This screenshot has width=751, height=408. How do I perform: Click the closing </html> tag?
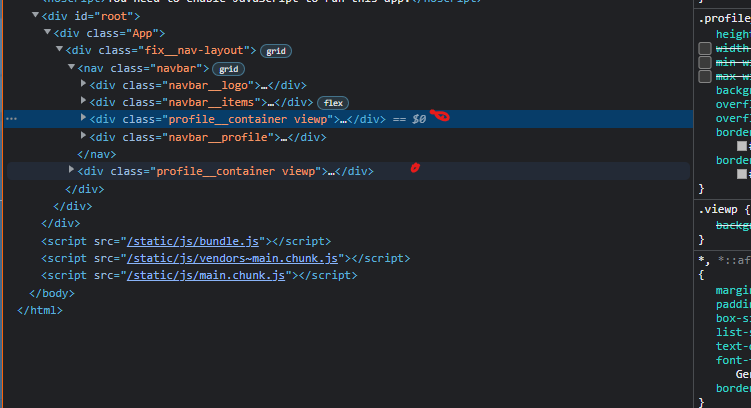click(x=40, y=310)
